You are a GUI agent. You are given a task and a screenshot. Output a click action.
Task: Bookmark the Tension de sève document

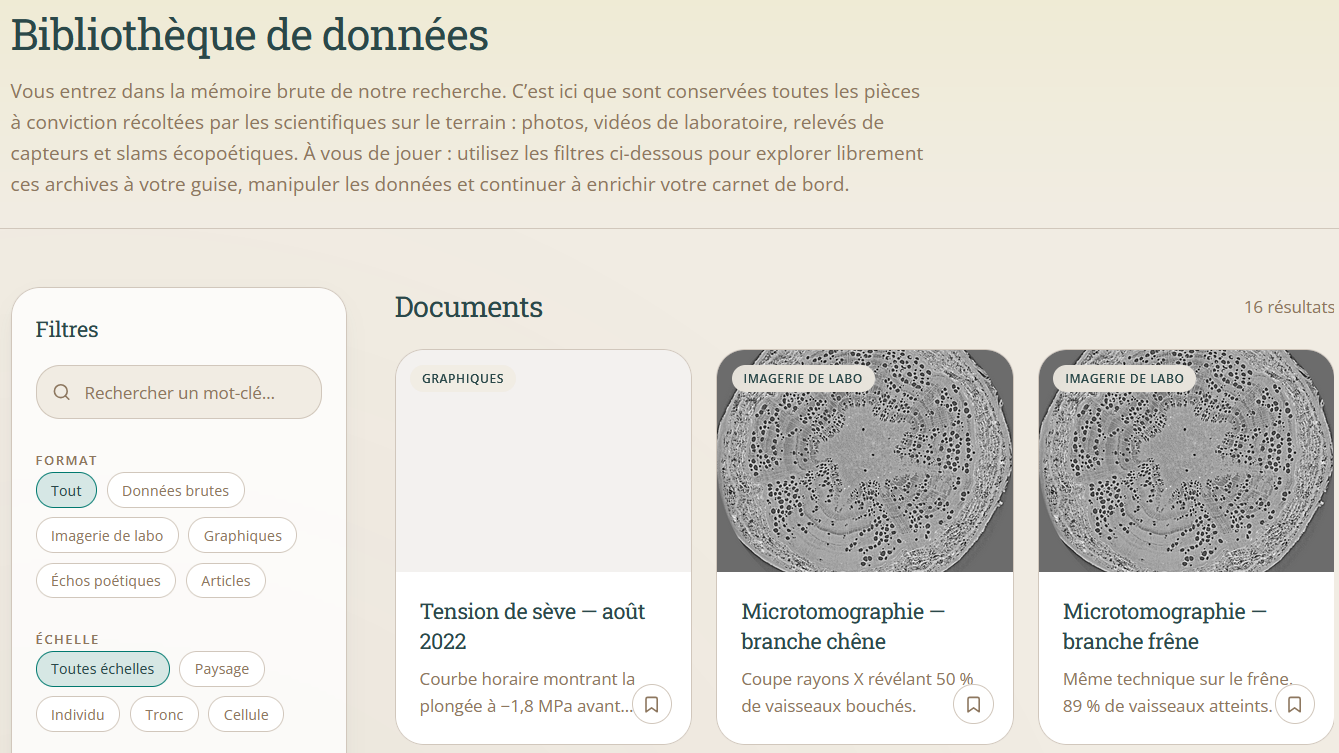click(x=652, y=704)
